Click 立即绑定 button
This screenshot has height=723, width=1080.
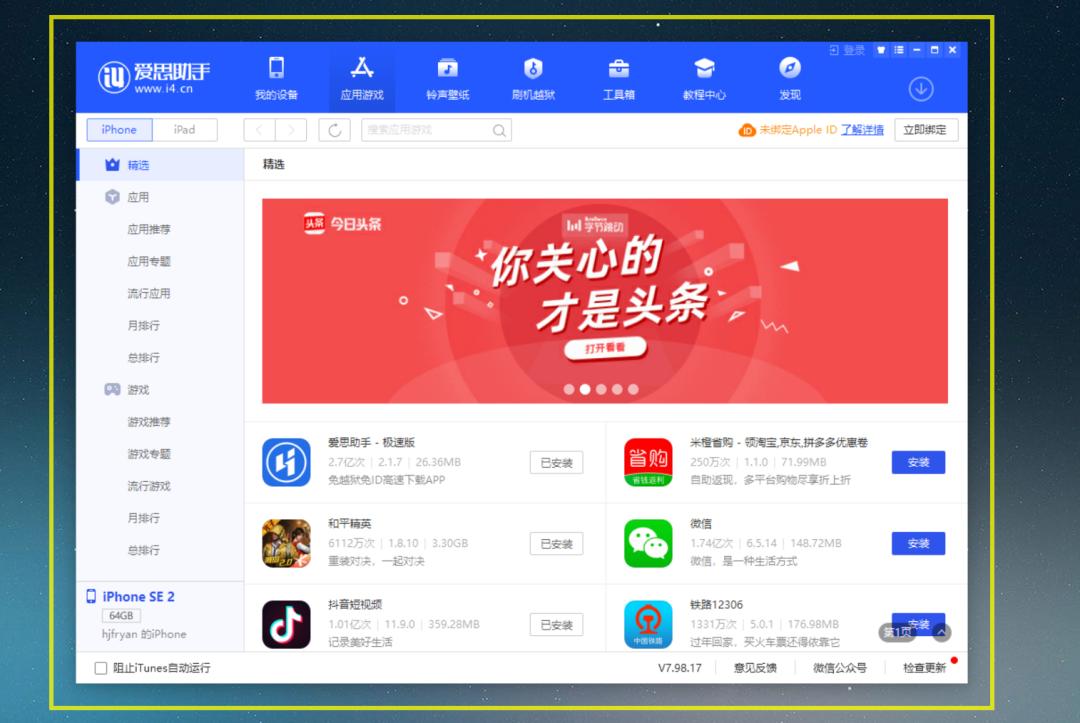(x=925, y=129)
